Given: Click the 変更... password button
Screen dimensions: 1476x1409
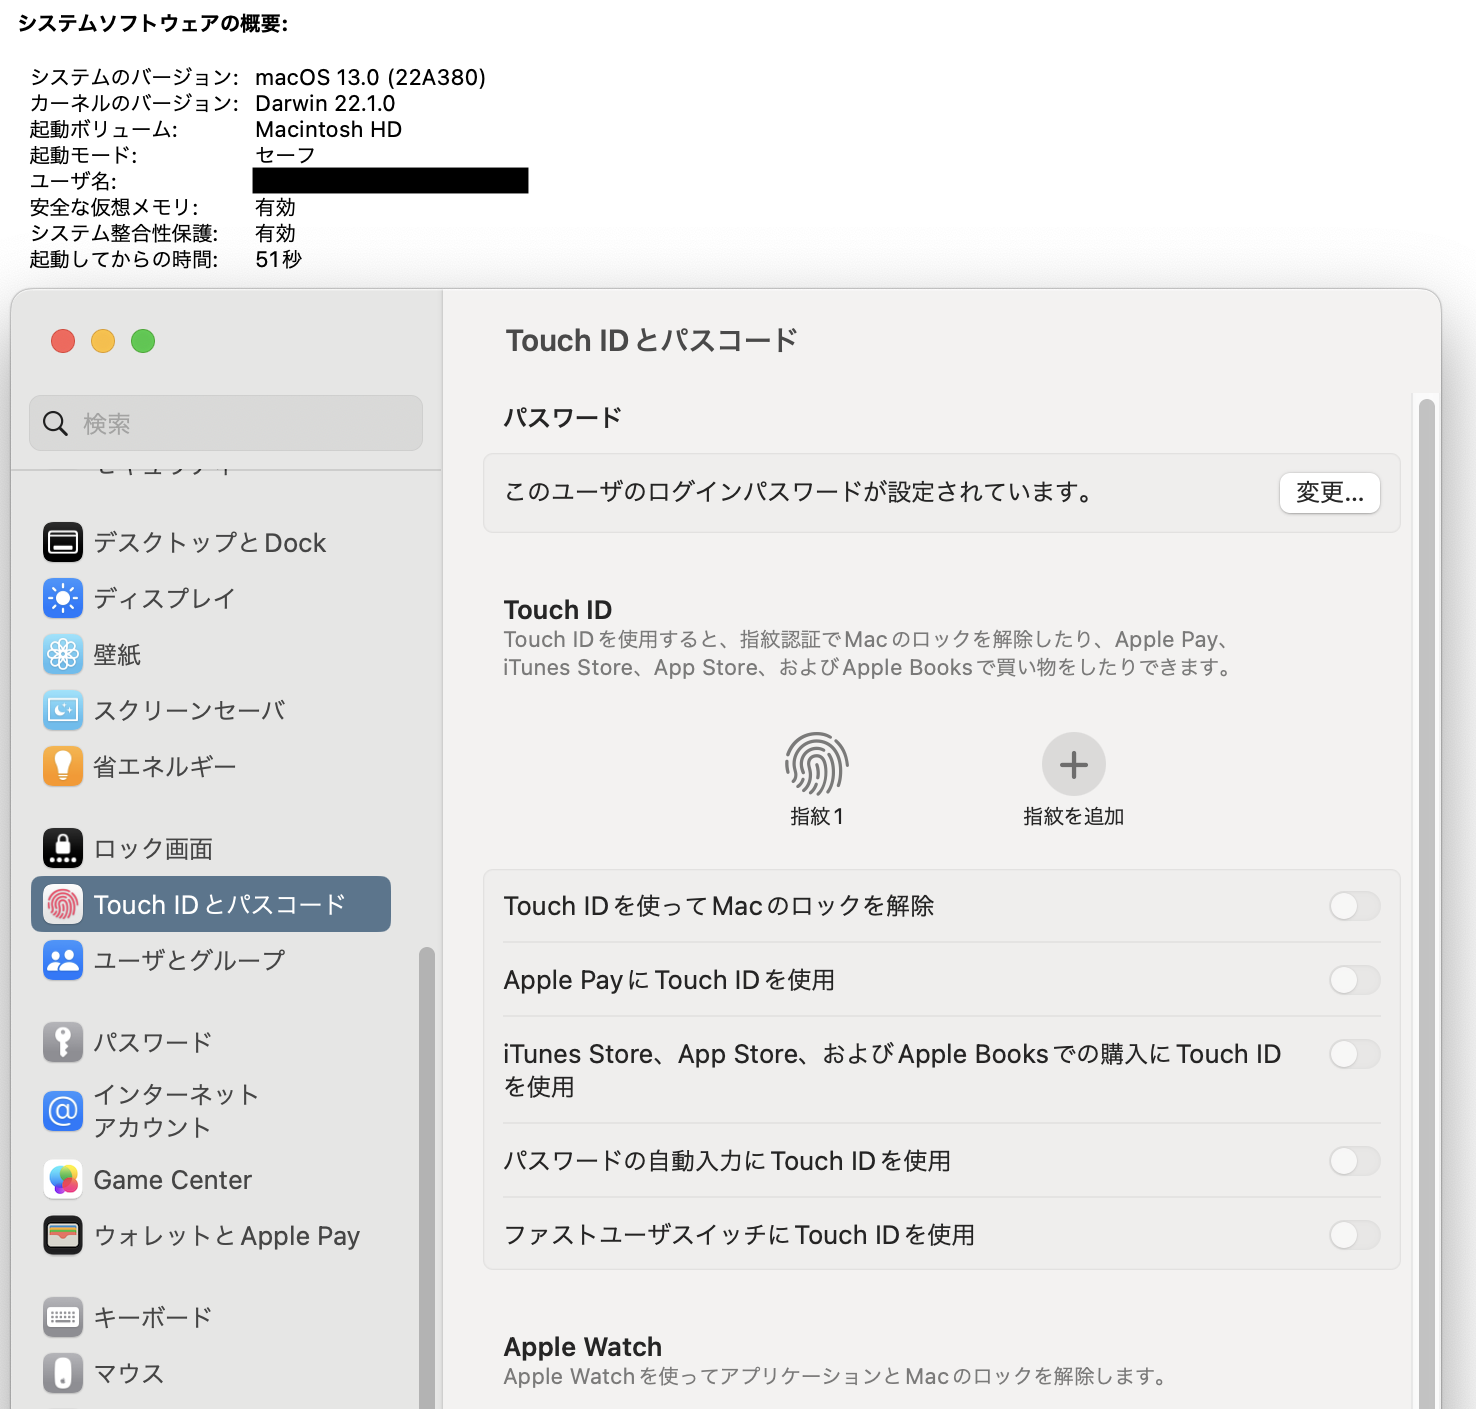Looking at the screenshot, I should pos(1330,493).
